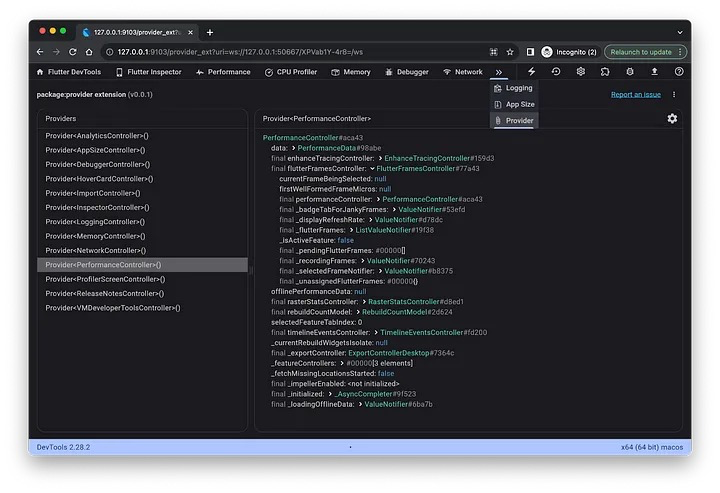Click the browser forward arrow

(56, 52)
